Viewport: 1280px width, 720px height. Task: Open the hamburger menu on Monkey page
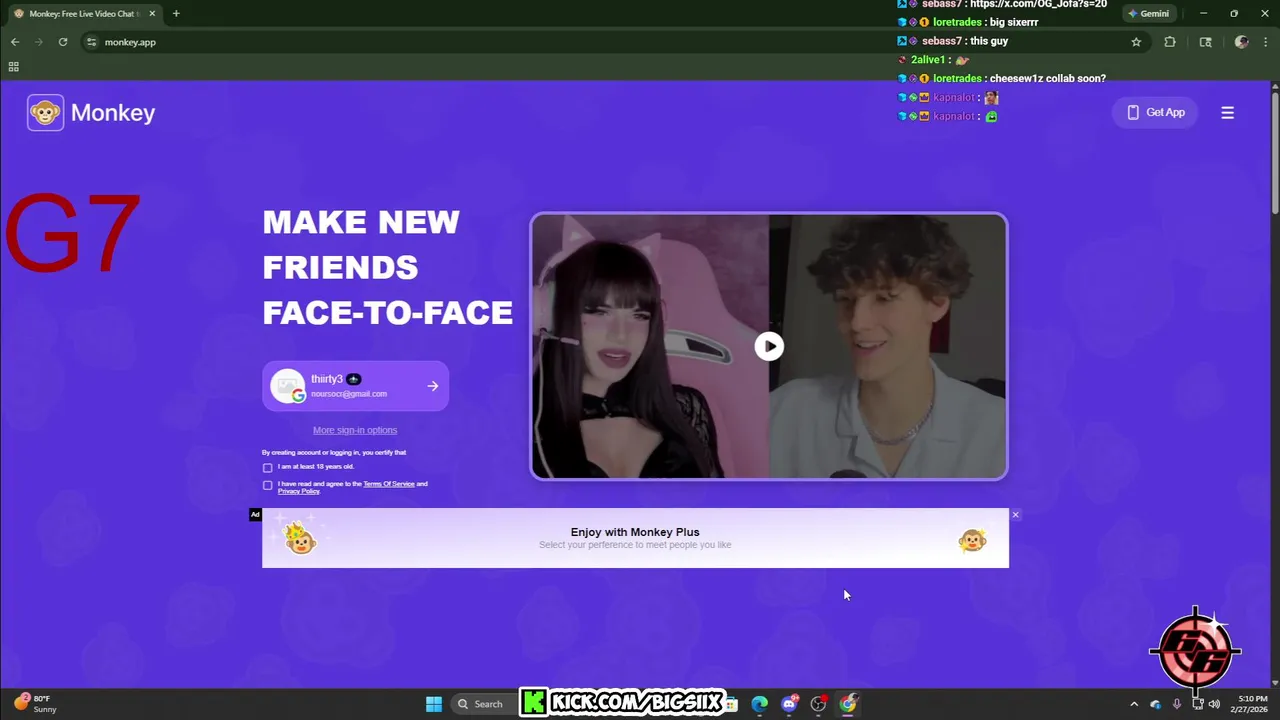click(x=1227, y=113)
